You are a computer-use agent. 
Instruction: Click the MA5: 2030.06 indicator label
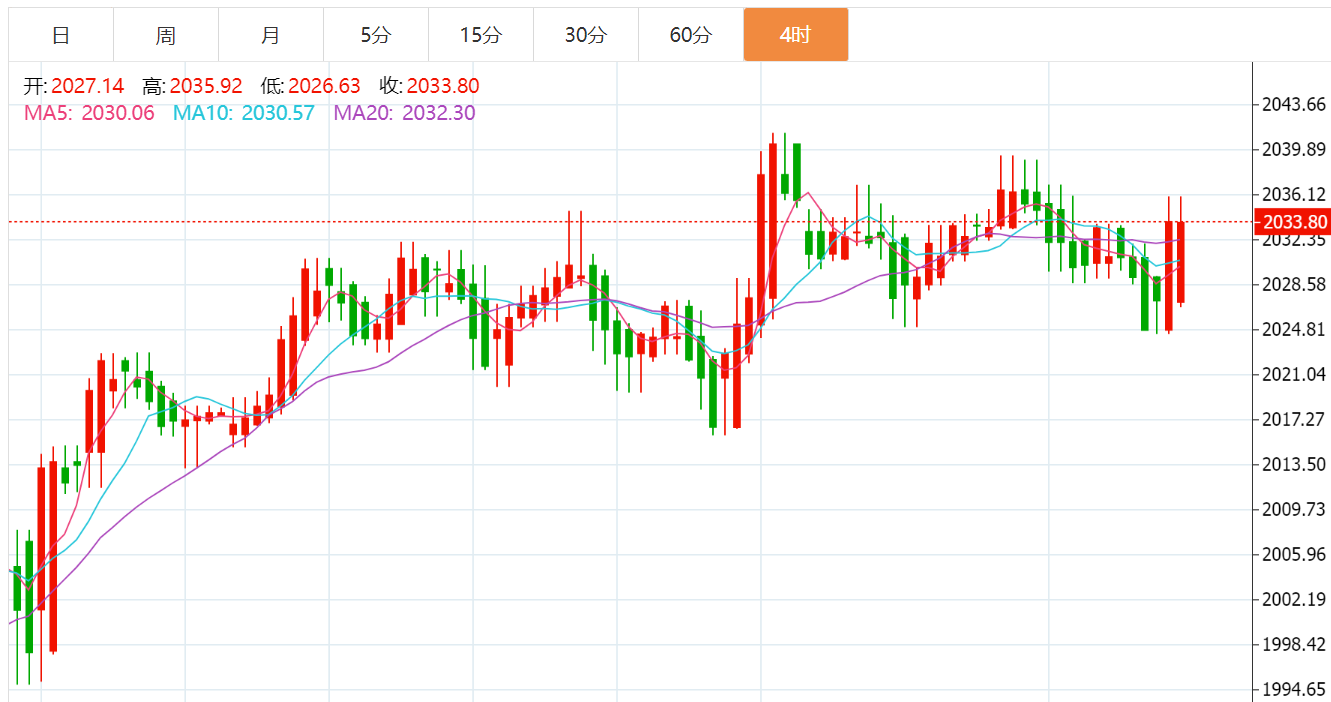[x=89, y=113]
